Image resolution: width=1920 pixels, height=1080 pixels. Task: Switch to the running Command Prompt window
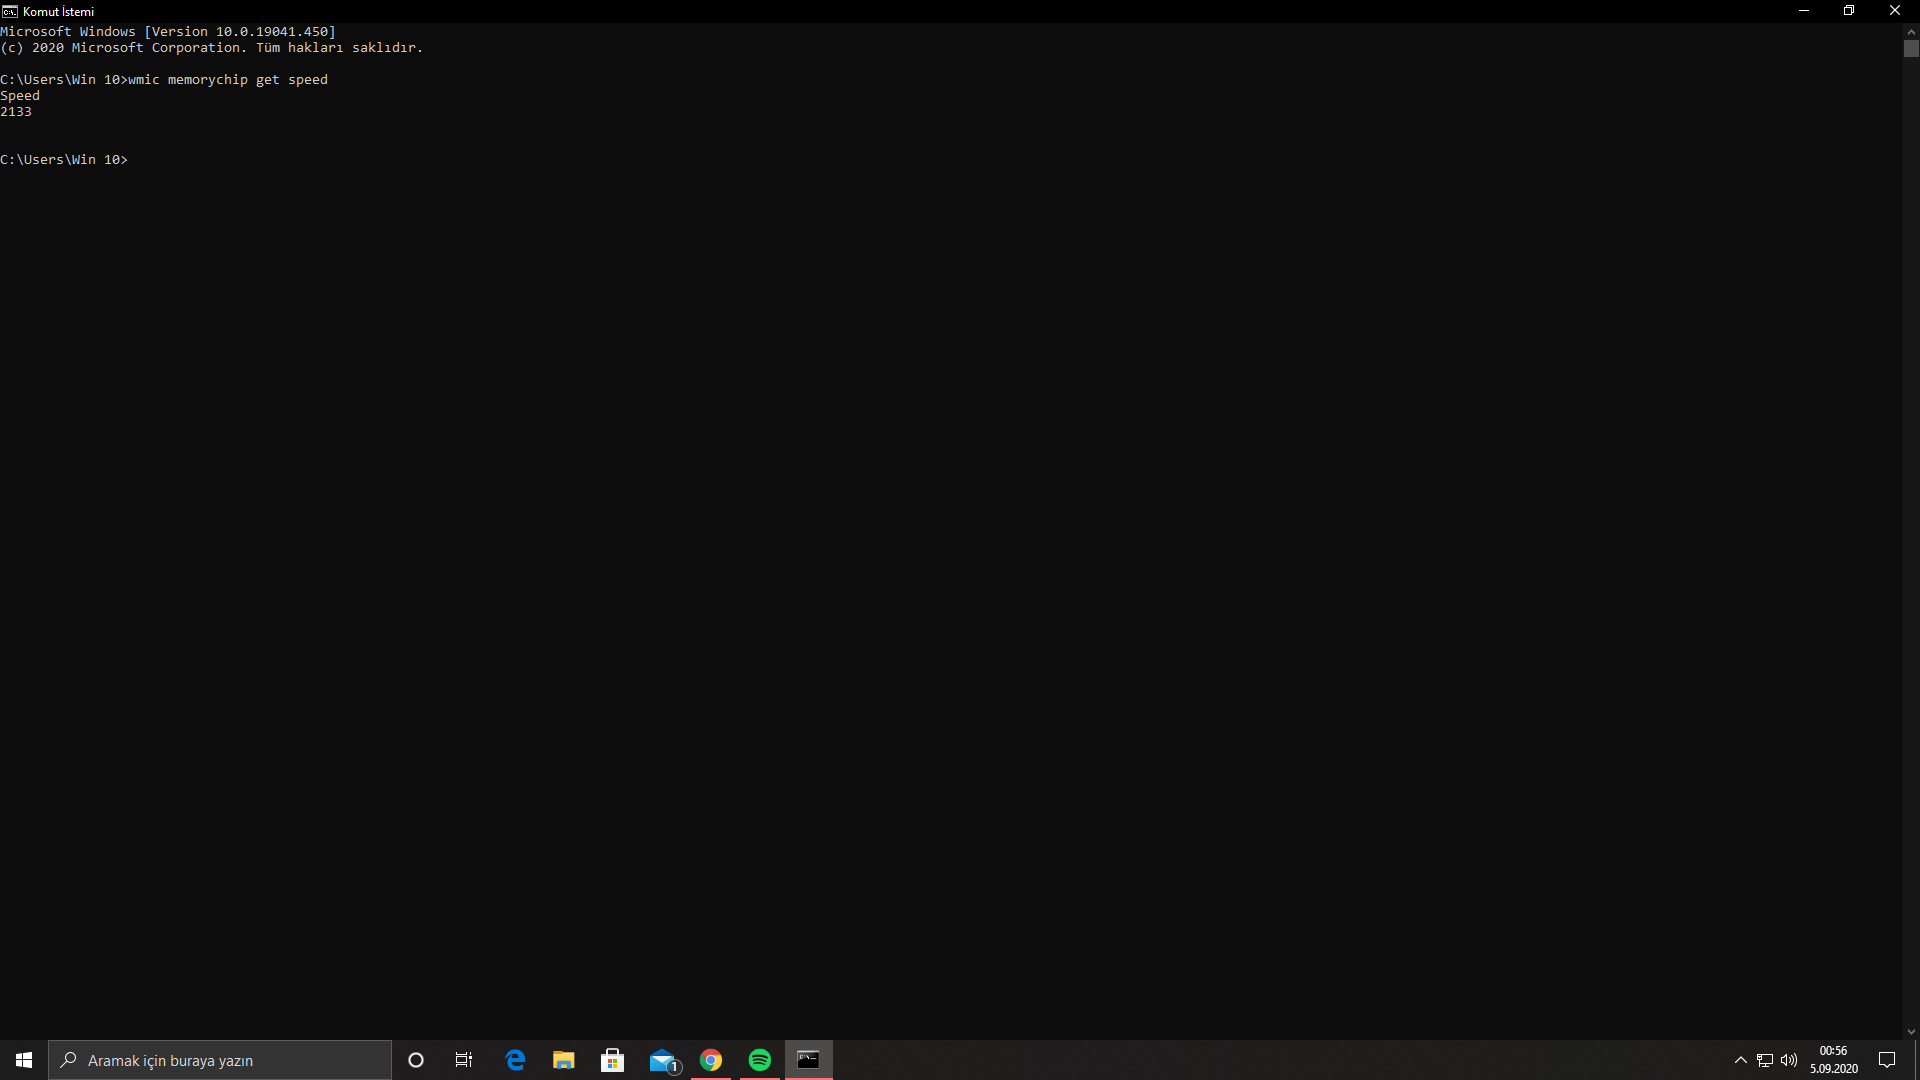click(x=808, y=1060)
